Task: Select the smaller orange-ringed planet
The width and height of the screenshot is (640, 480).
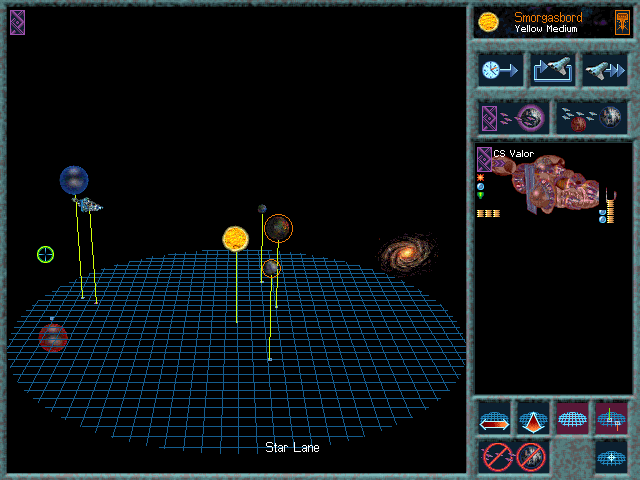Action: pyautogui.click(x=271, y=268)
